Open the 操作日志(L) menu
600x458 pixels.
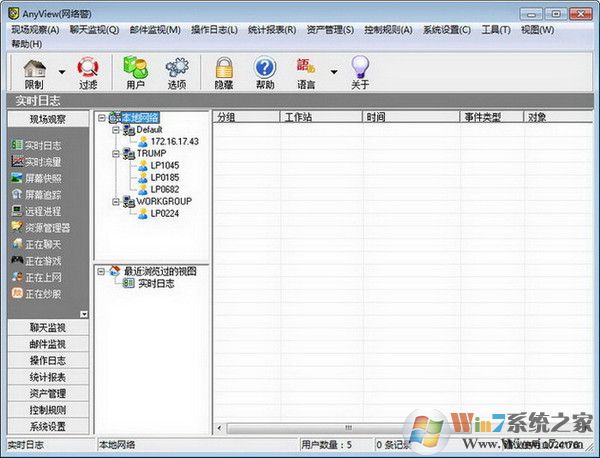(x=214, y=30)
